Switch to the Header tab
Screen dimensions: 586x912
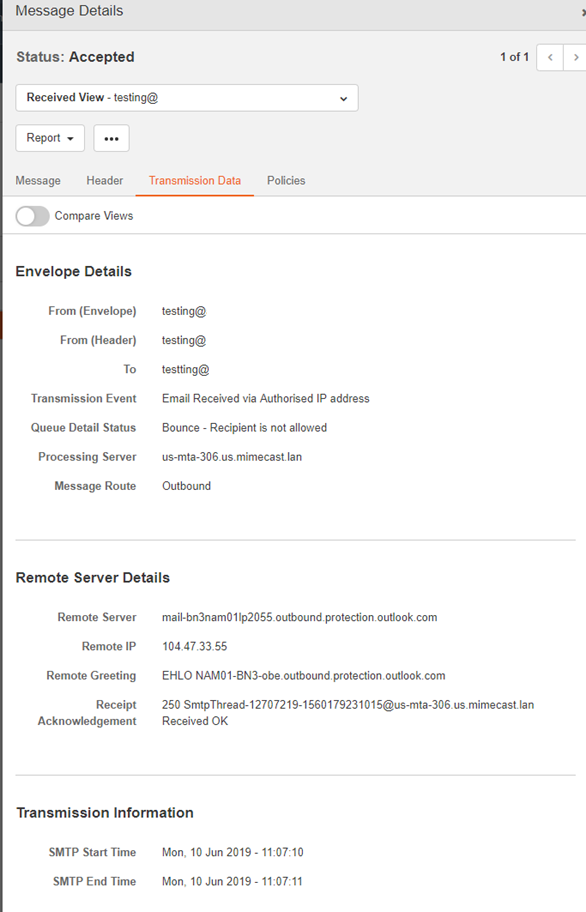click(x=105, y=181)
